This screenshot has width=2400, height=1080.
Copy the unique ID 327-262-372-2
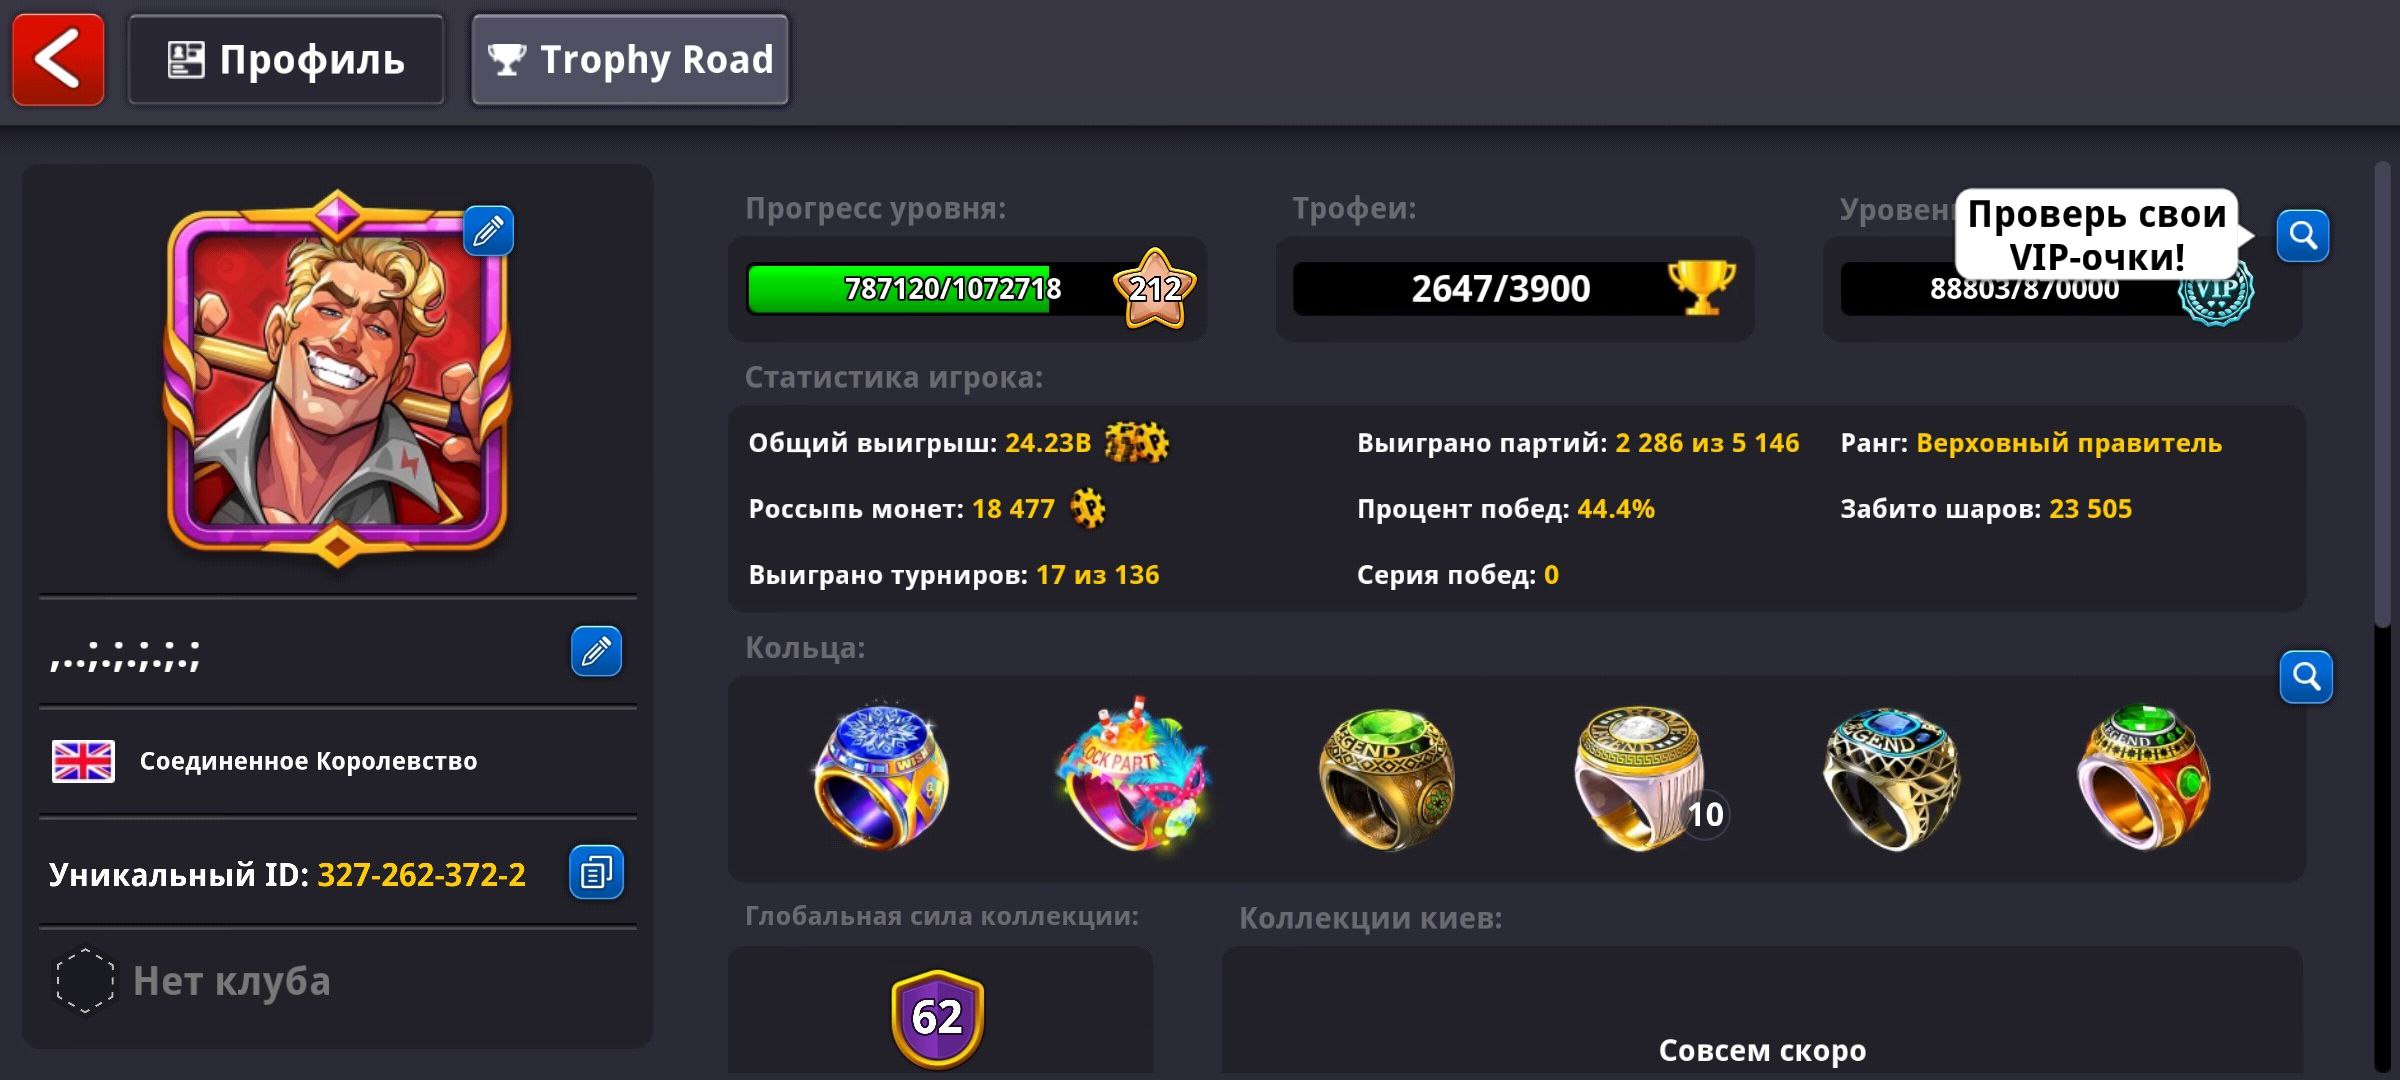pyautogui.click(x=596, y=873)
